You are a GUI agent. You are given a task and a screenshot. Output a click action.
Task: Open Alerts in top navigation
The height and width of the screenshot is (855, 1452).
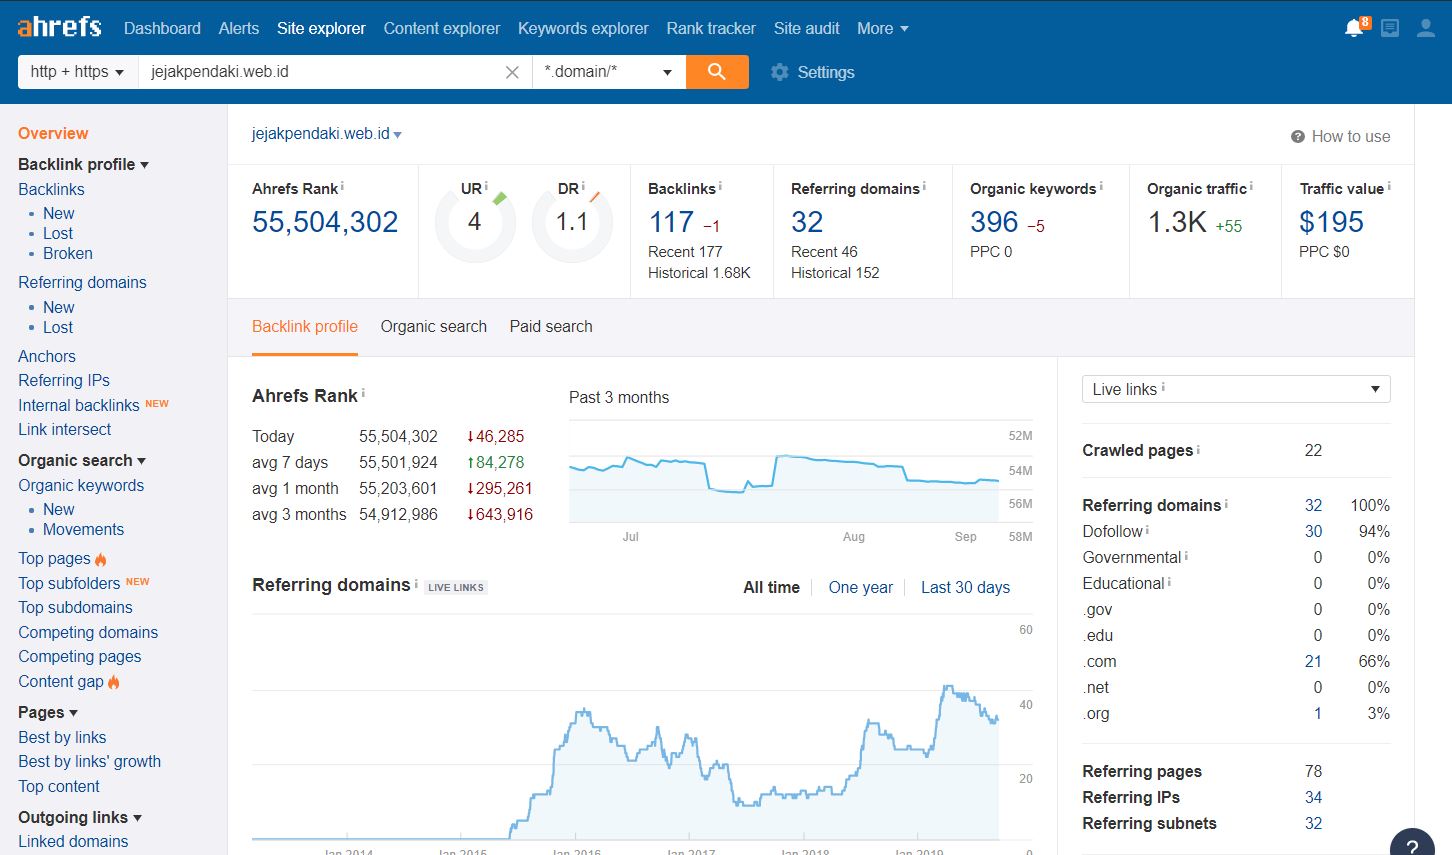click(x=239, y=28)
